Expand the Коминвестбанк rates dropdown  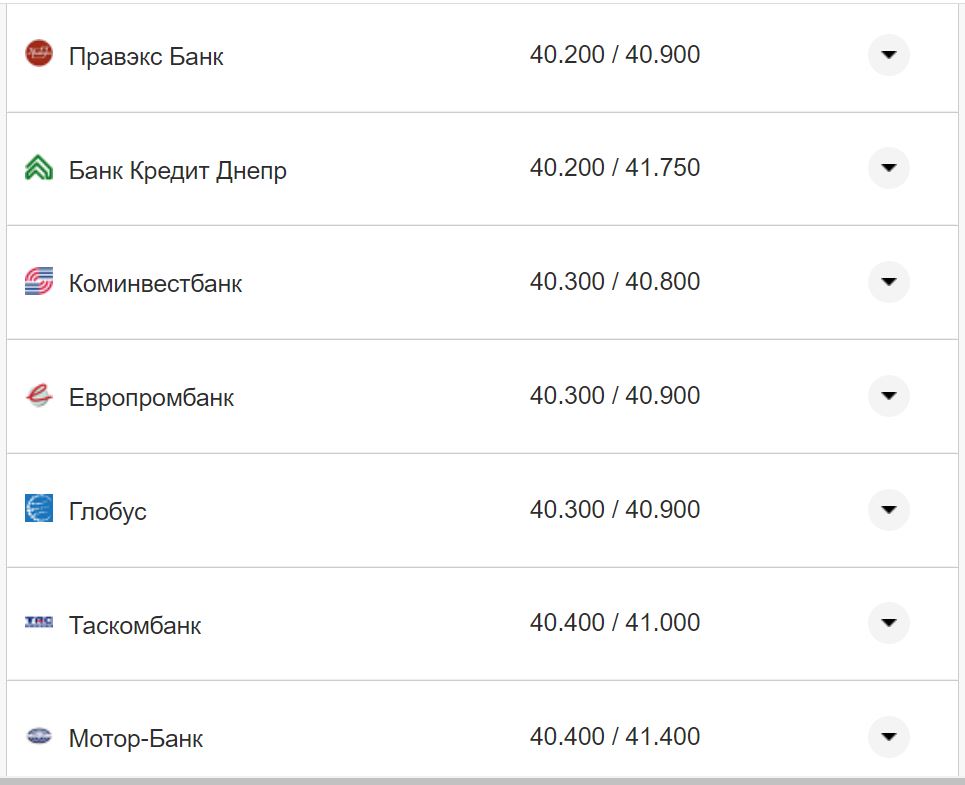pyautogui.click(x=888, y=282)
